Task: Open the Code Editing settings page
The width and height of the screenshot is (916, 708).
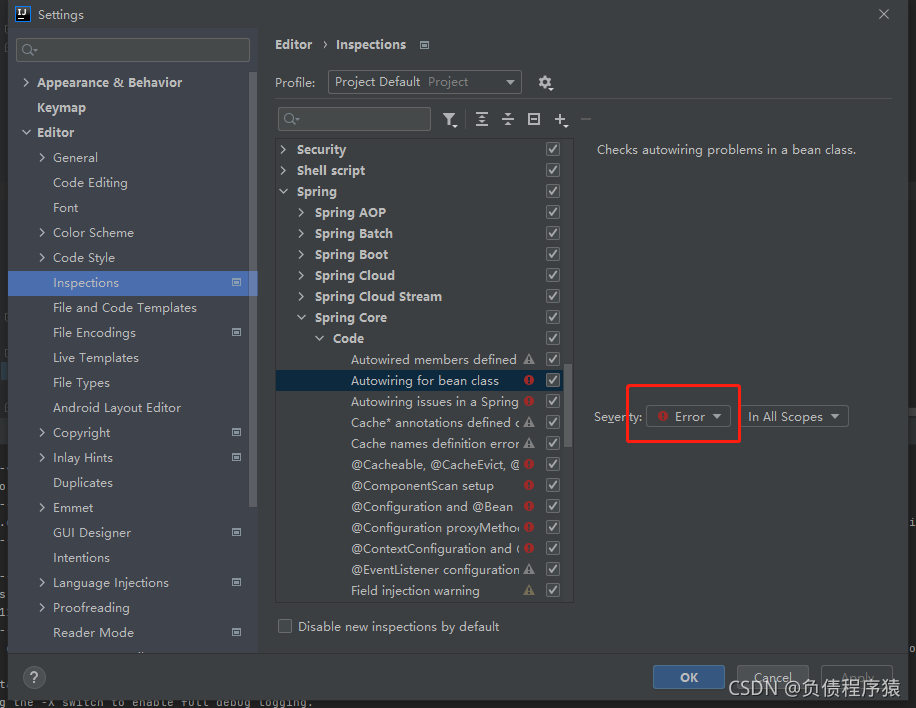Action: pyautogui.click(x=90, y=183)
